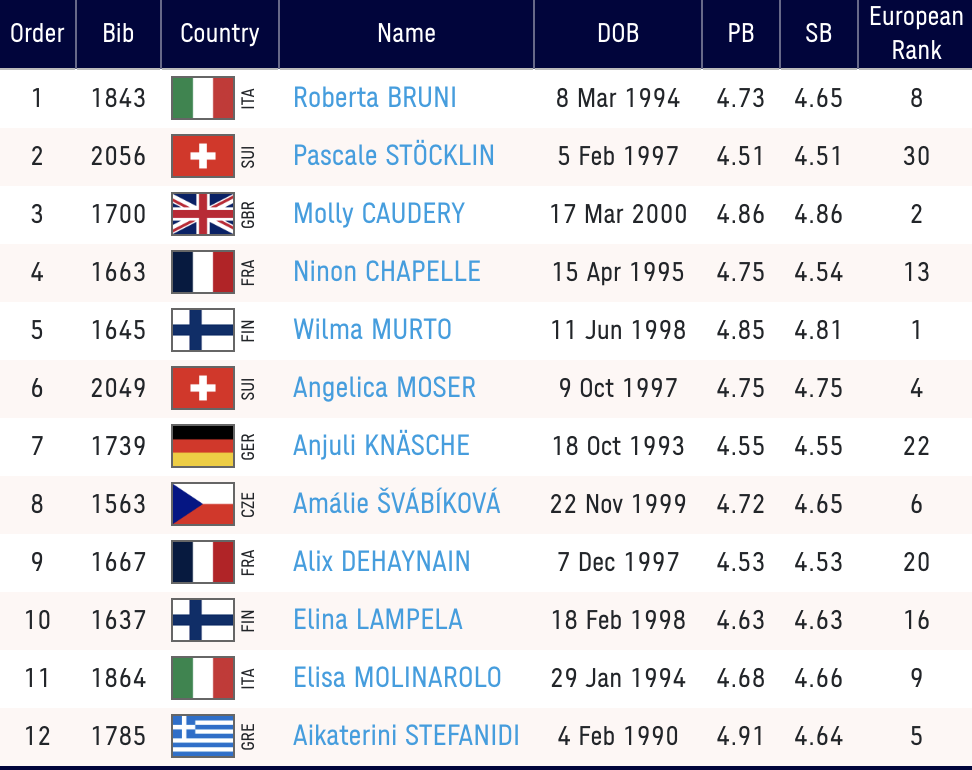Click the DOB column header
Image resolution: width=972 pixels, height=770 pixels.
pyautogui.click(x=618, y=33)
